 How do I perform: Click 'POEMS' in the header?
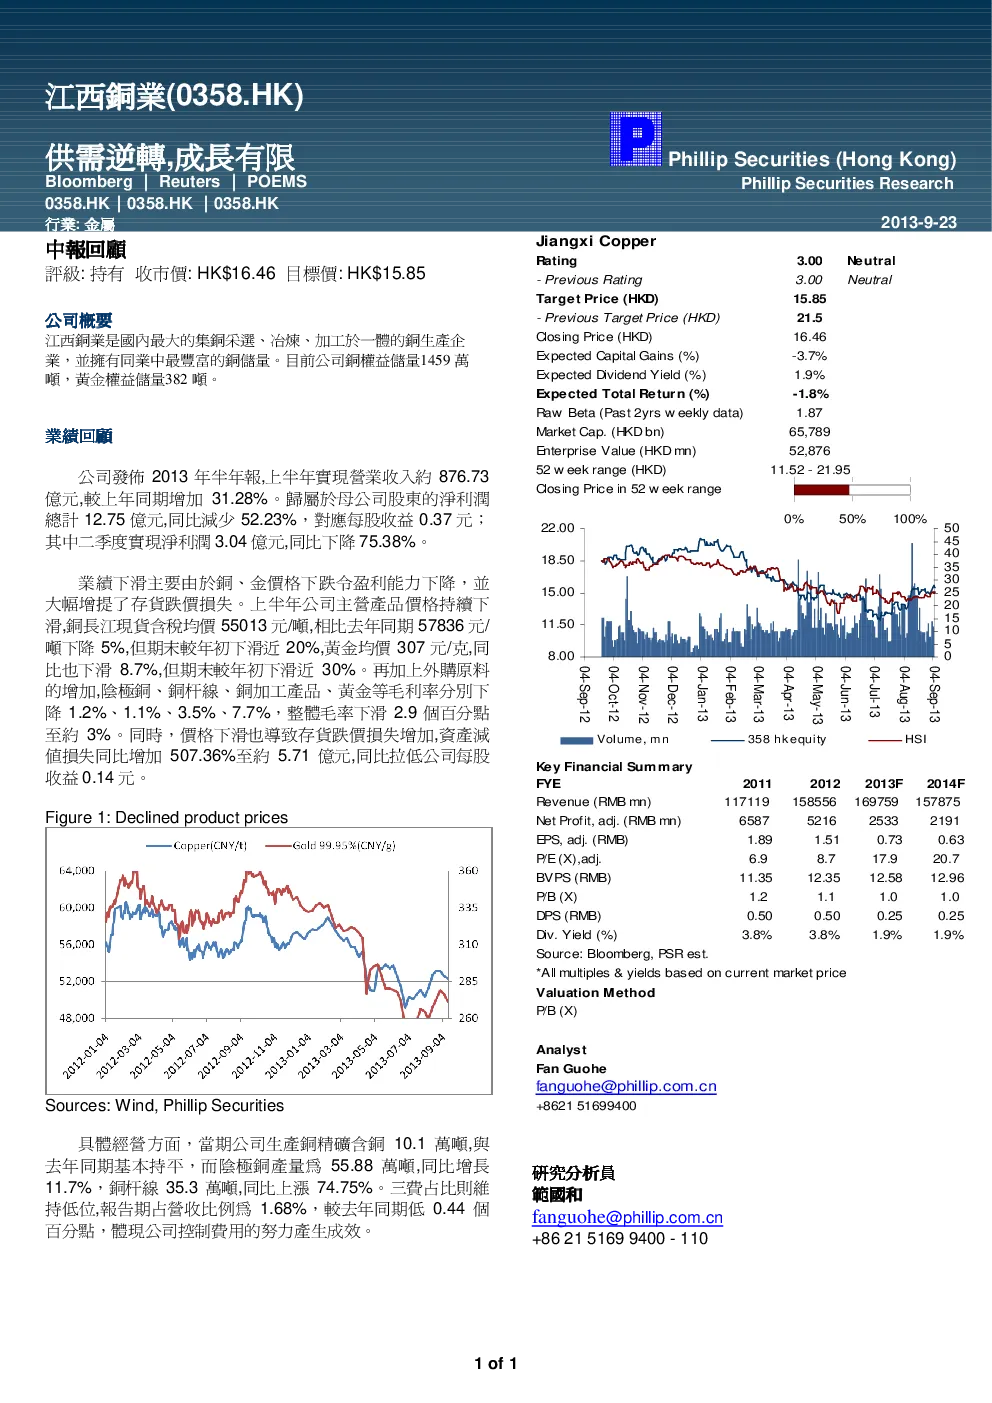pos(277,181)
